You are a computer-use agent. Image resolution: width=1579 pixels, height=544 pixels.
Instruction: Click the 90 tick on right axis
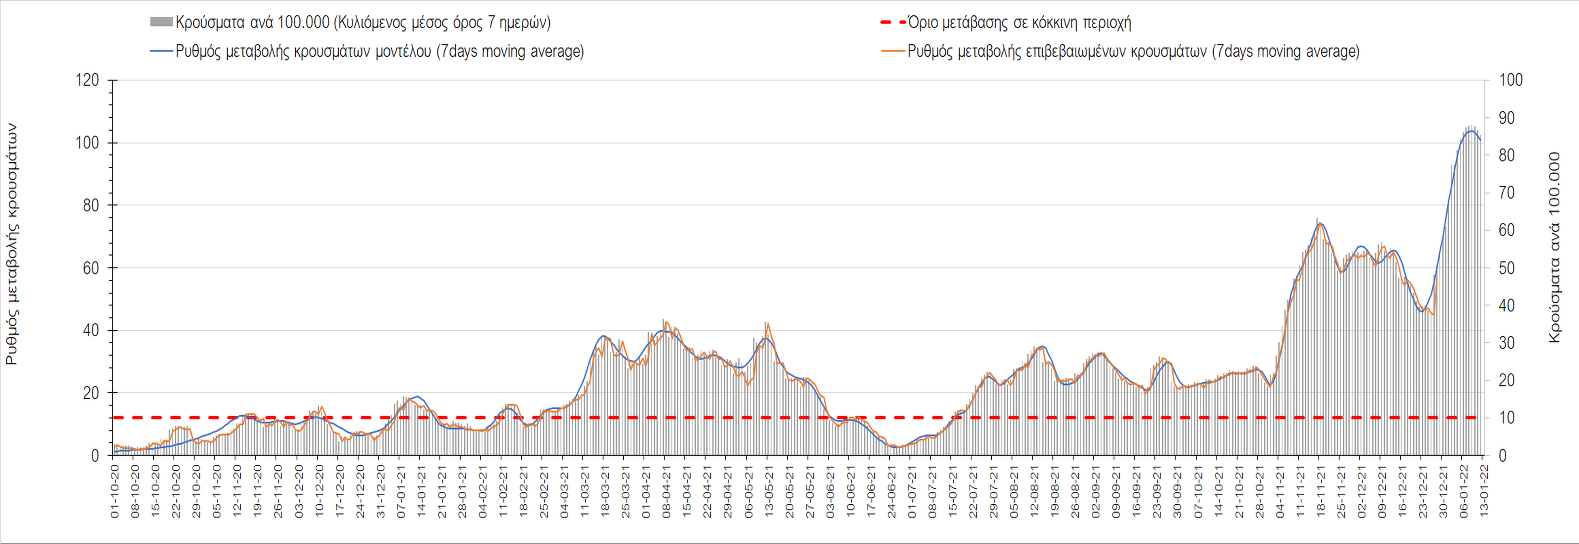(x=1507, y=118)
